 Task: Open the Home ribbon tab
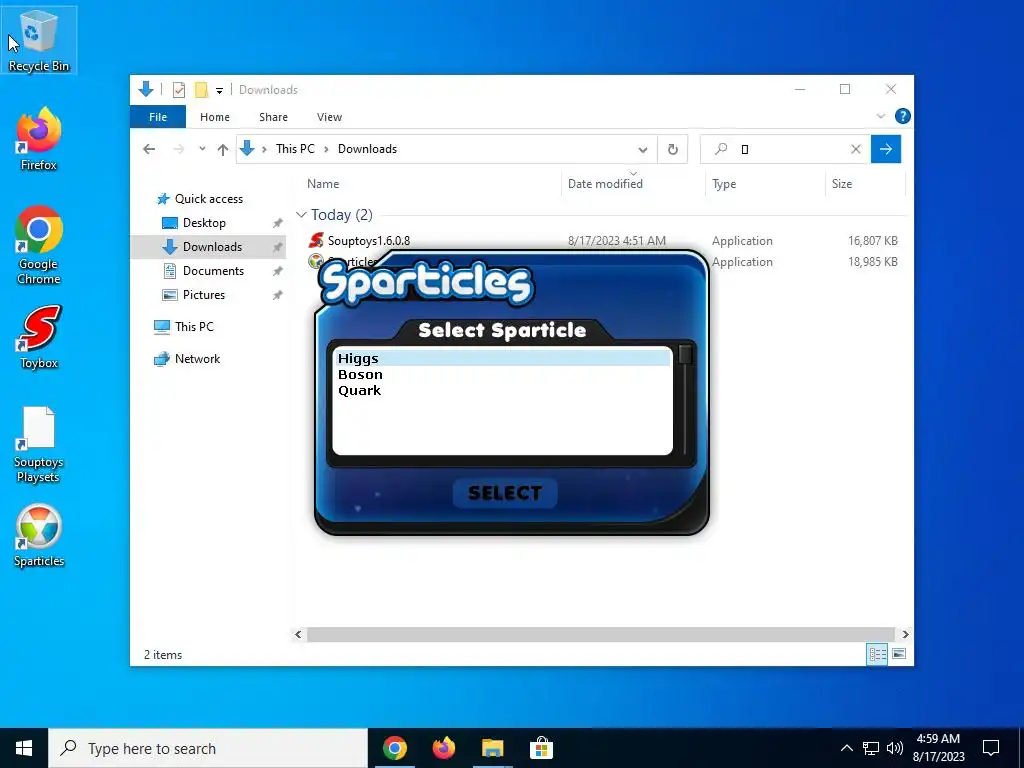pos(215,117)
